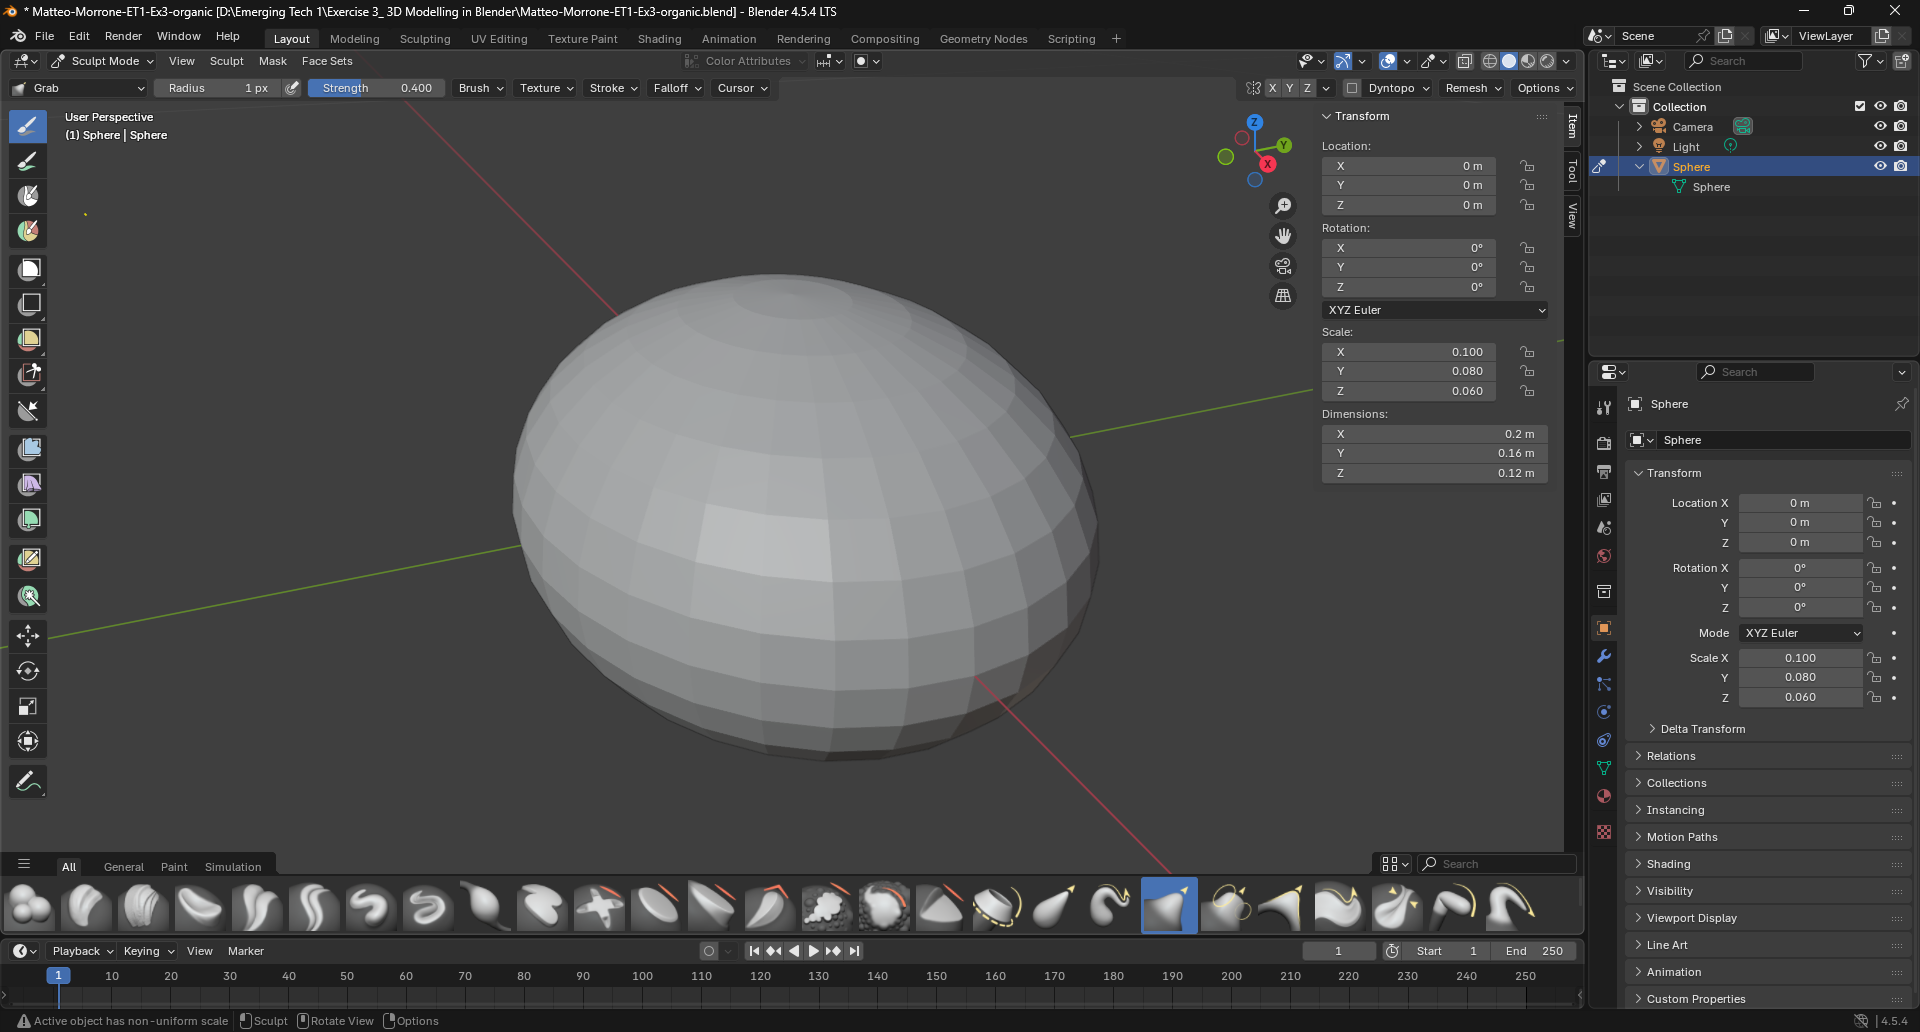Image resolution: width=1920 pixels, height=1032 pixels.
Task: Adjust the brush Strength slider
Action: 377,88
